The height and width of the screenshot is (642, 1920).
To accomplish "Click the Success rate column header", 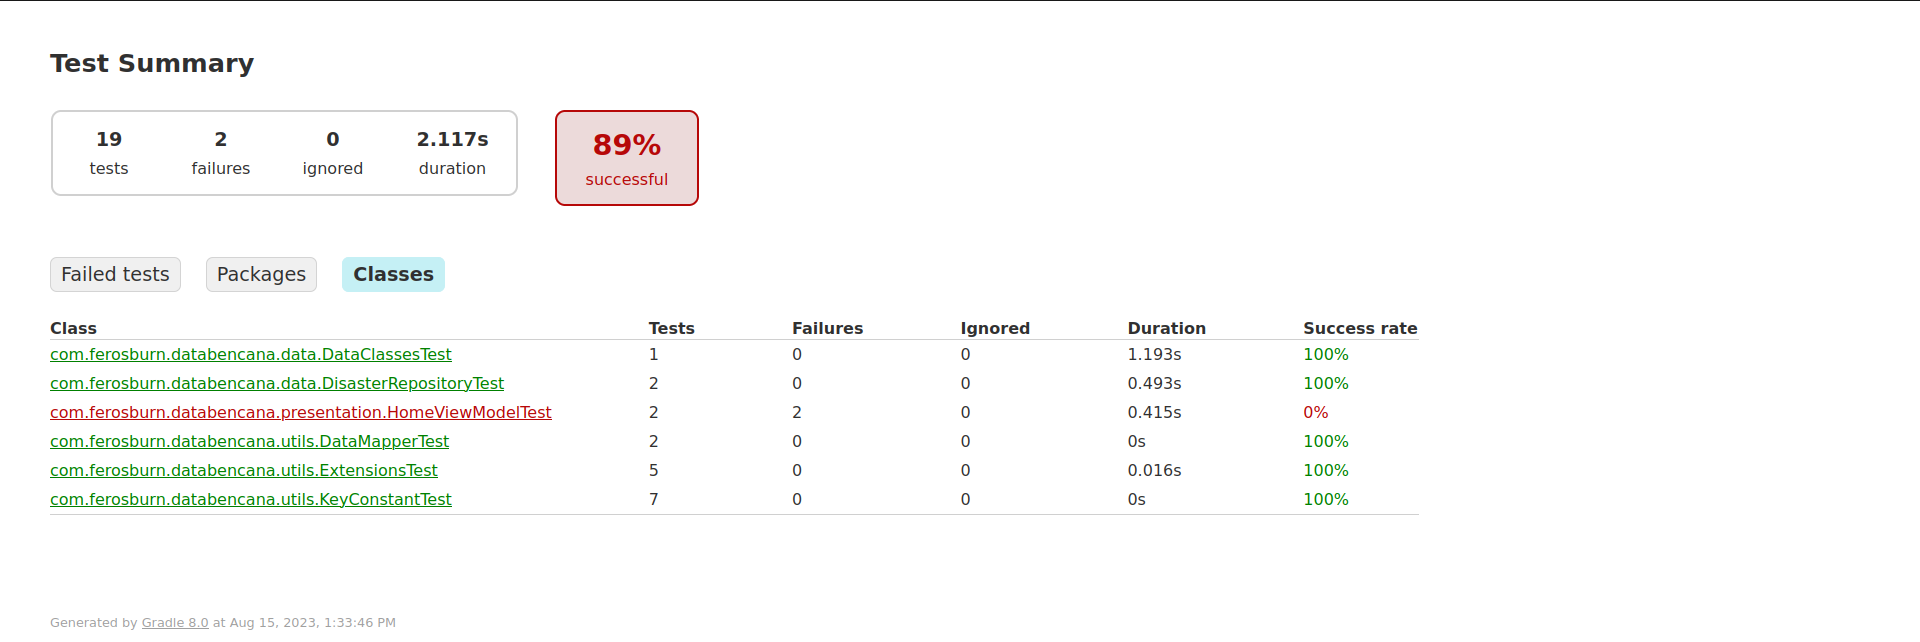I will pos(1360,328).
